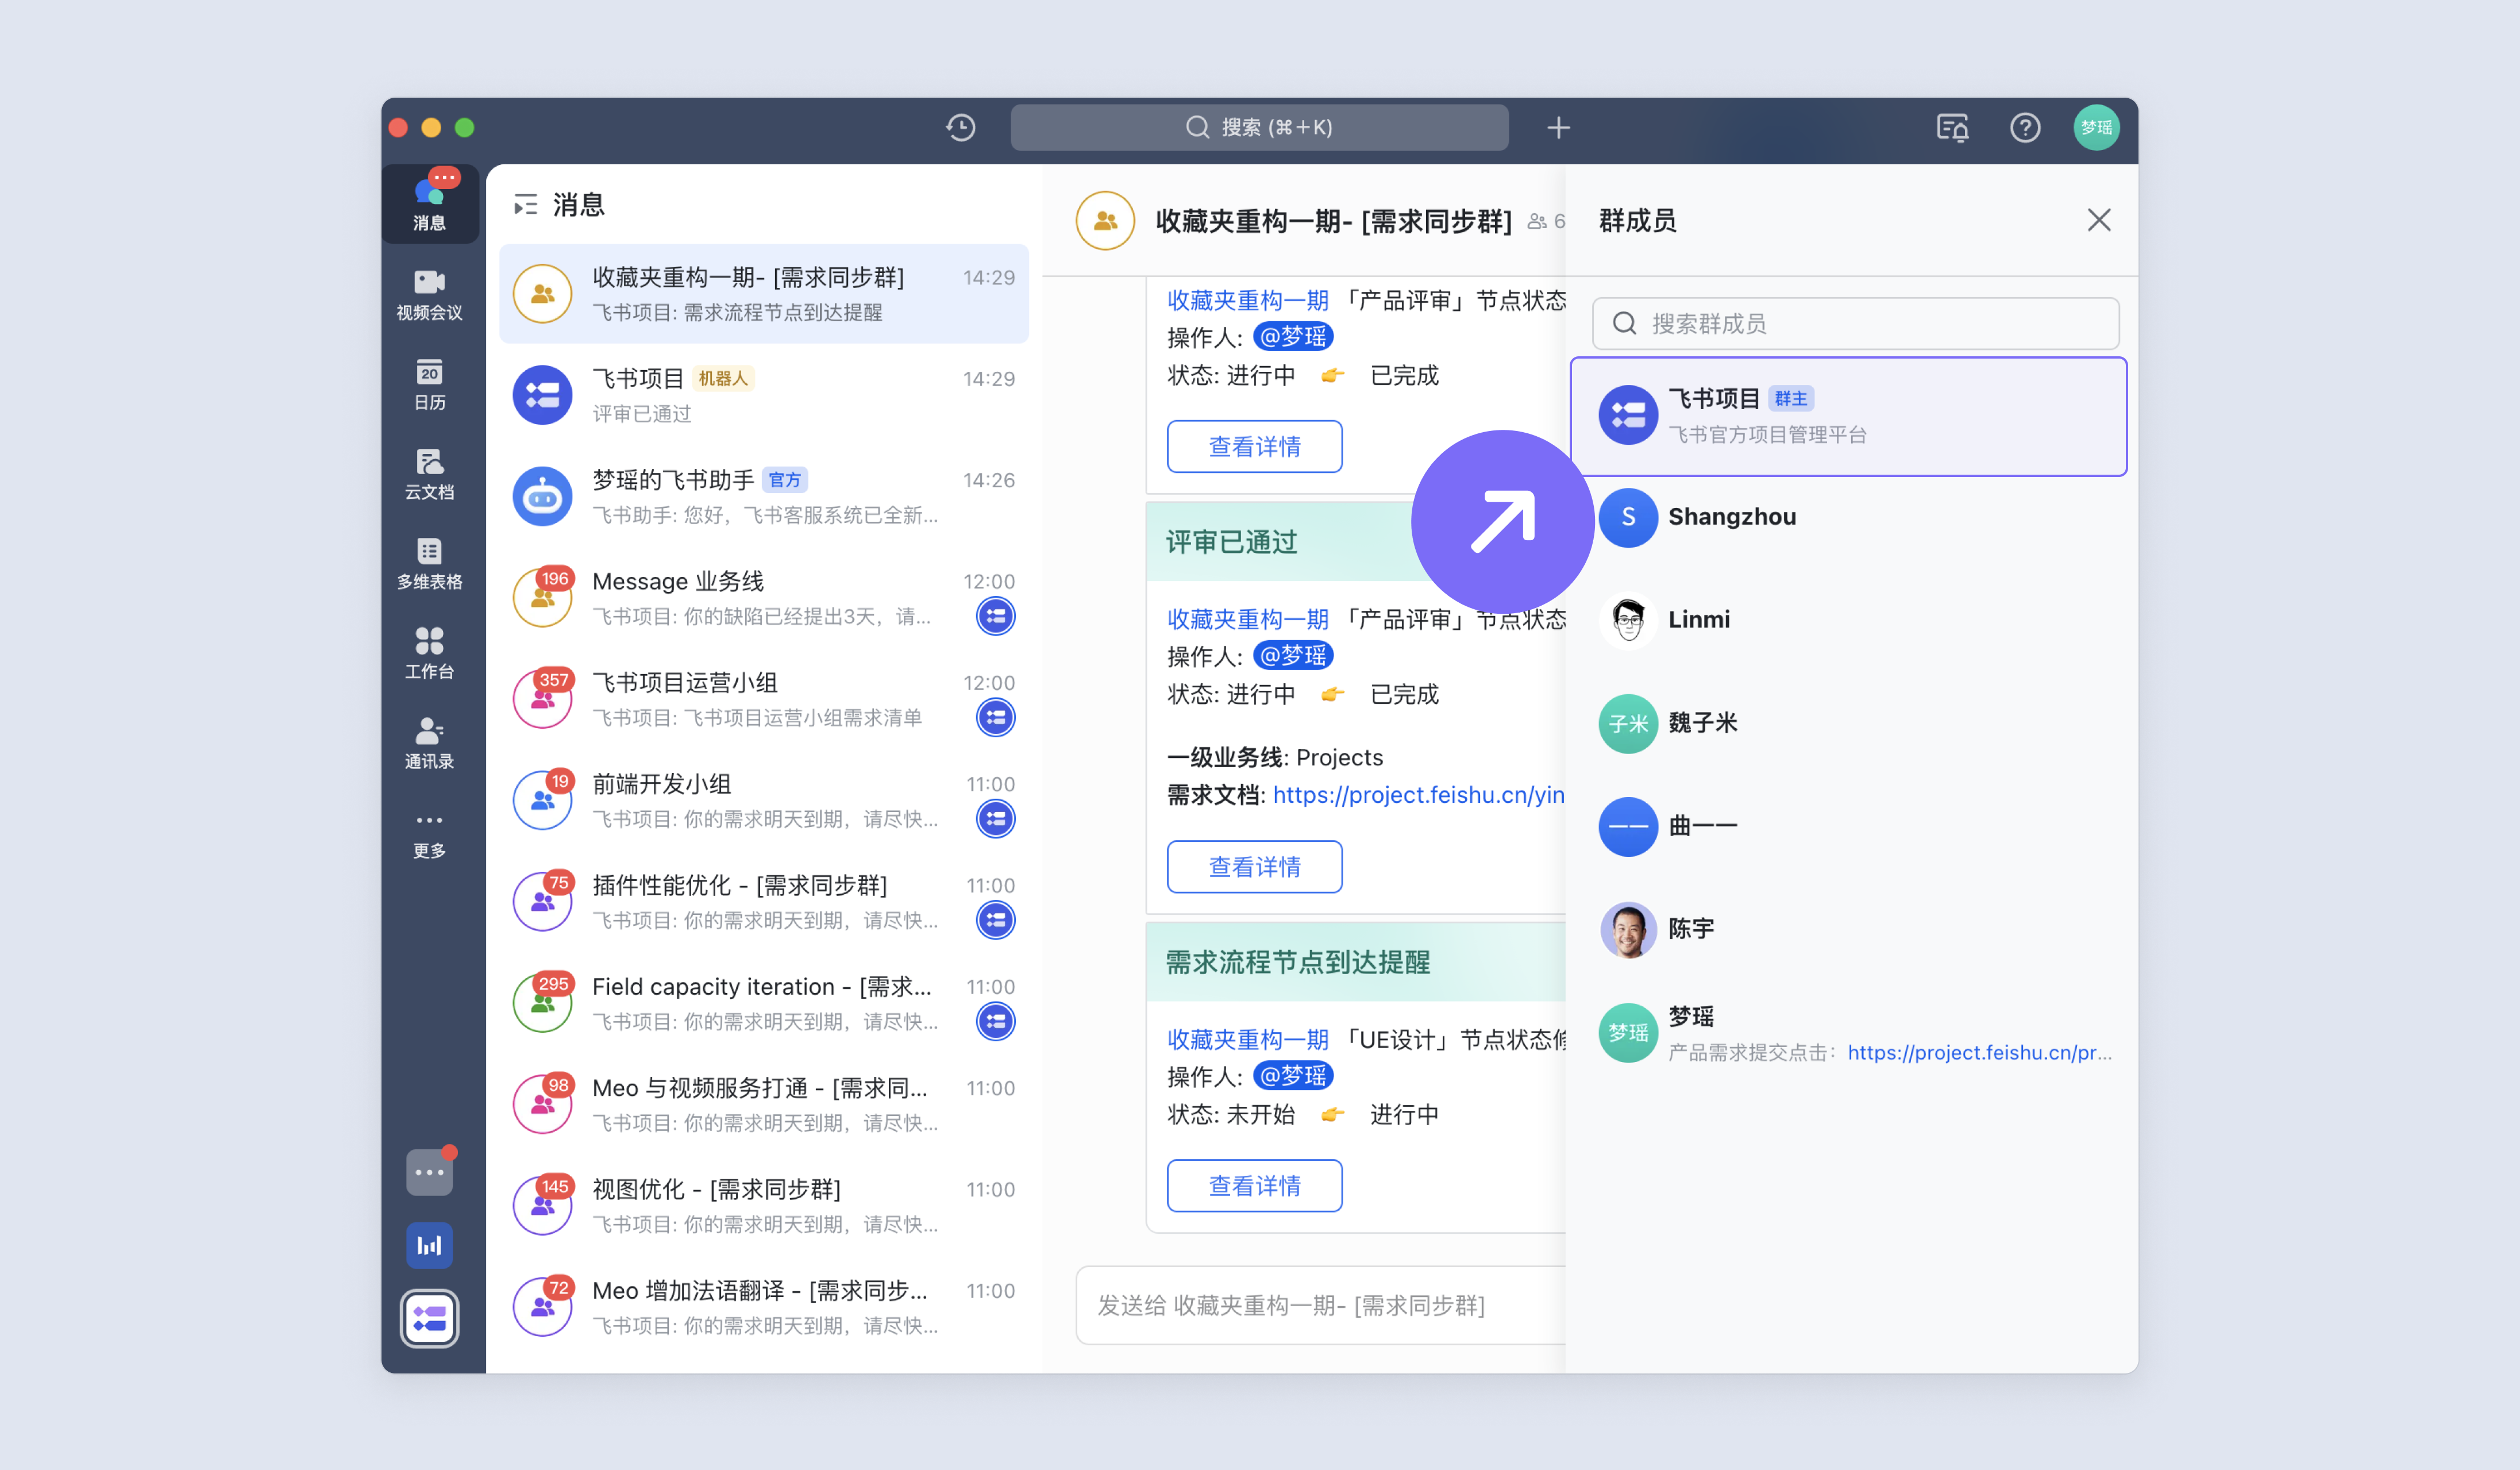Open the screen notification icon in title bar

1952,127
